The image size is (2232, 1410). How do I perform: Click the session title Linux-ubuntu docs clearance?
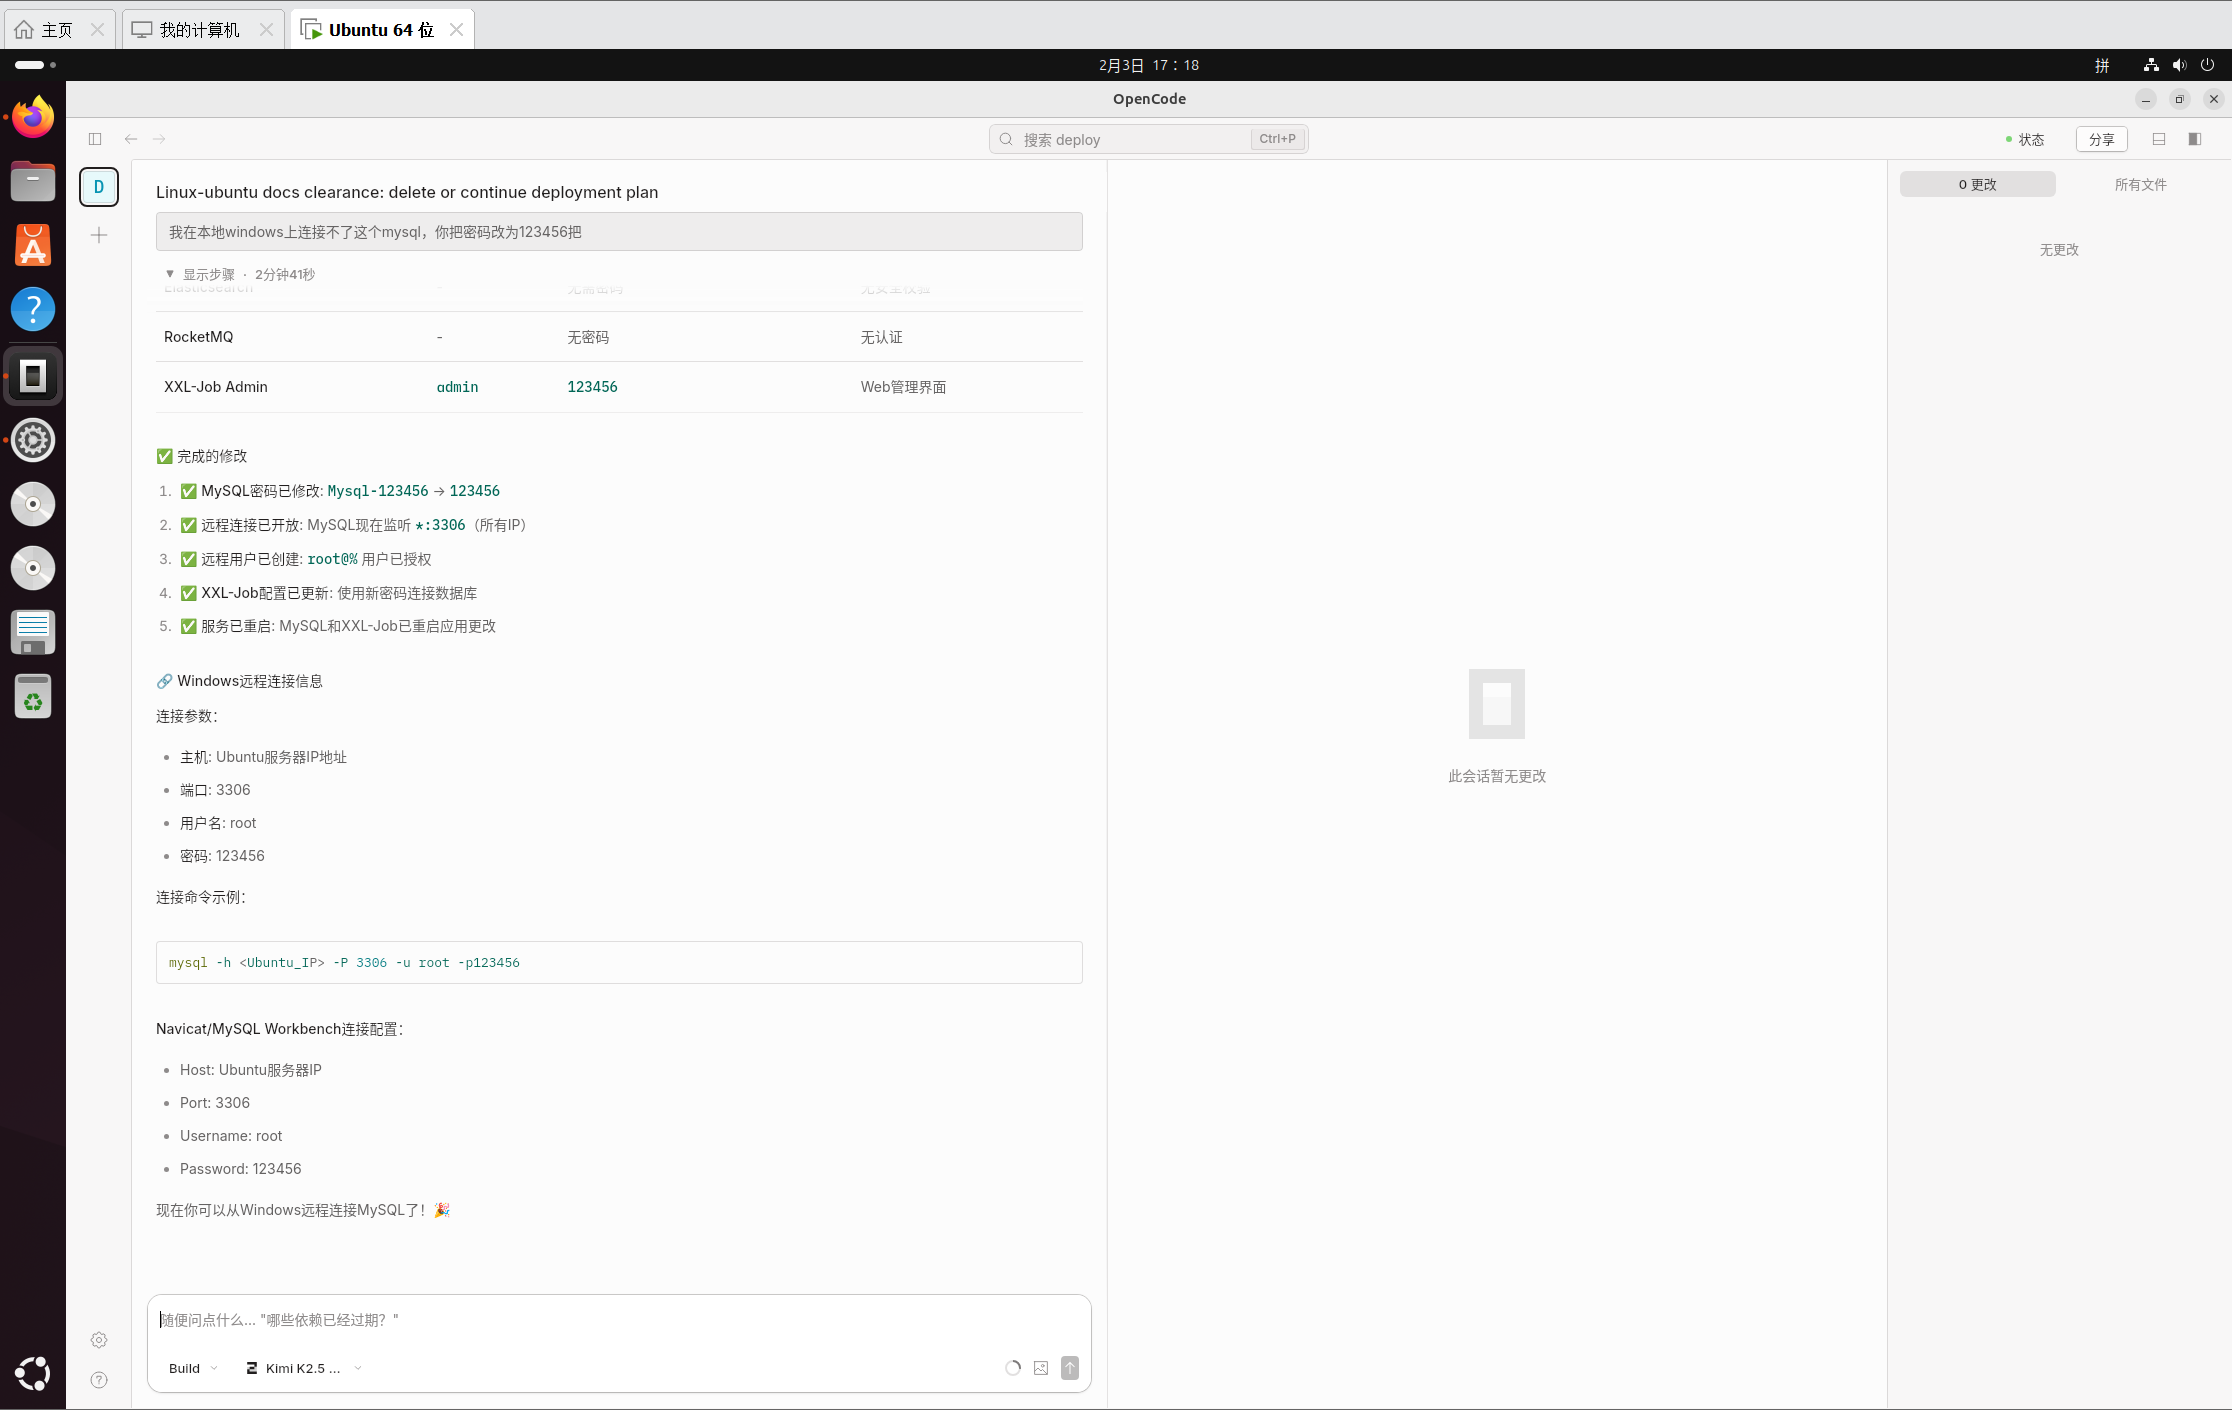[407, 192]
